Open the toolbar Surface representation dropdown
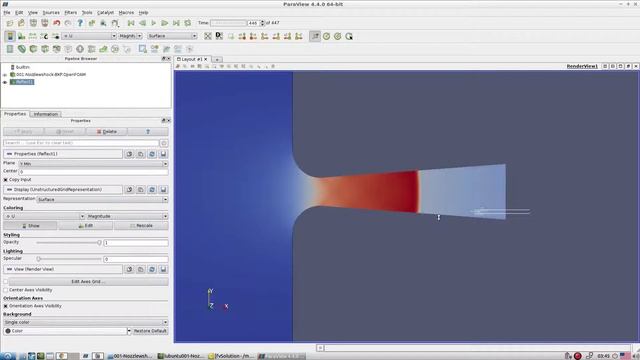 (x=172, y=36)
